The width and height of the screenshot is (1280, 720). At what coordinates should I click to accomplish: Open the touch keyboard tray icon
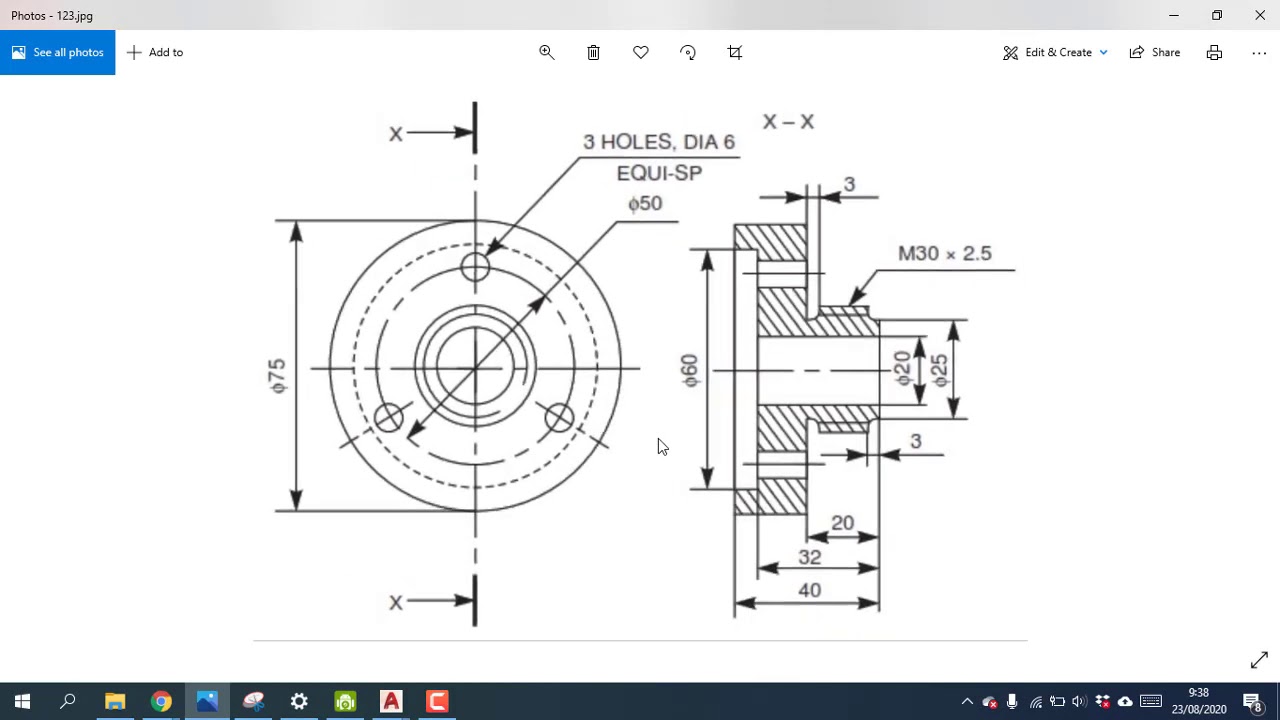1151,701
